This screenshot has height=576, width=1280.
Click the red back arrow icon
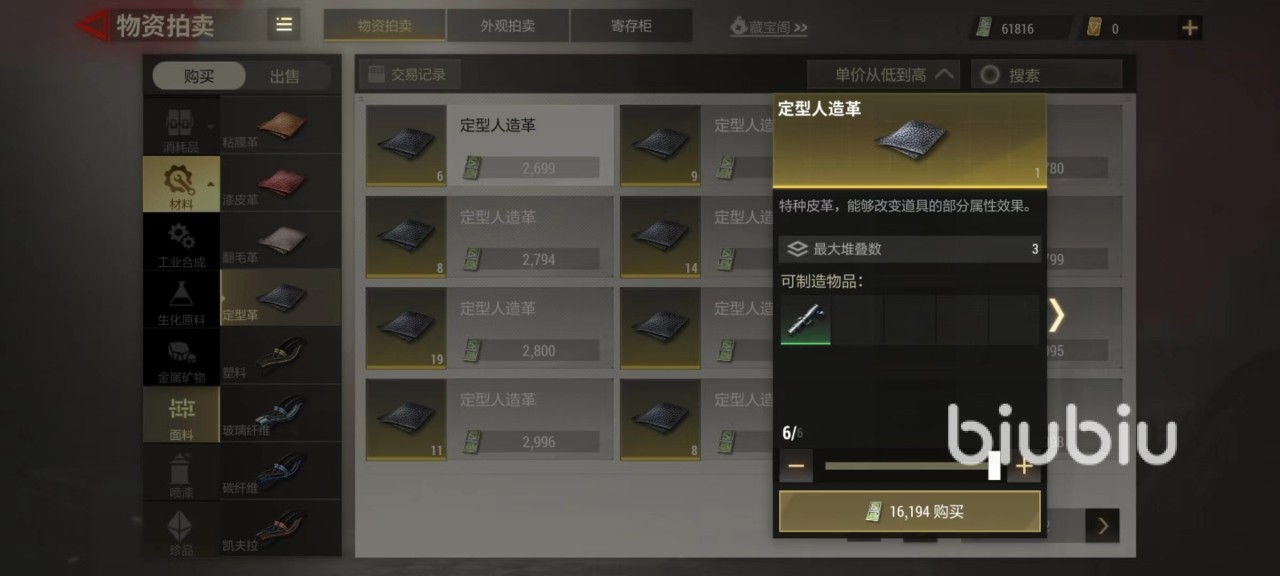tap(94, 25)
